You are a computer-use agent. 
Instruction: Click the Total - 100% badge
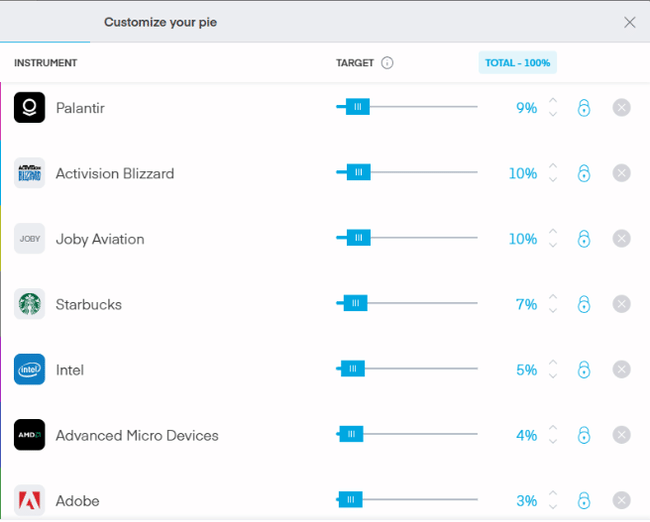[517, 63]
